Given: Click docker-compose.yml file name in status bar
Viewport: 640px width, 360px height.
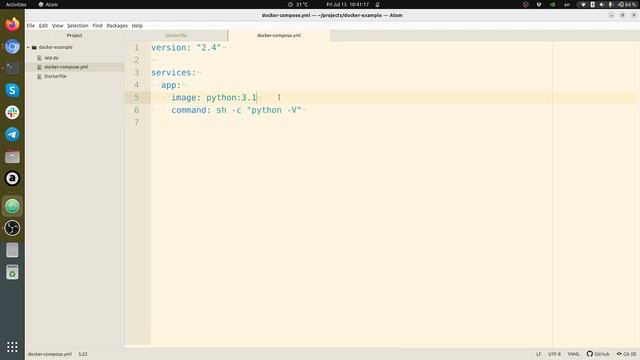Looking at the screenshot, I should point(49,354).
